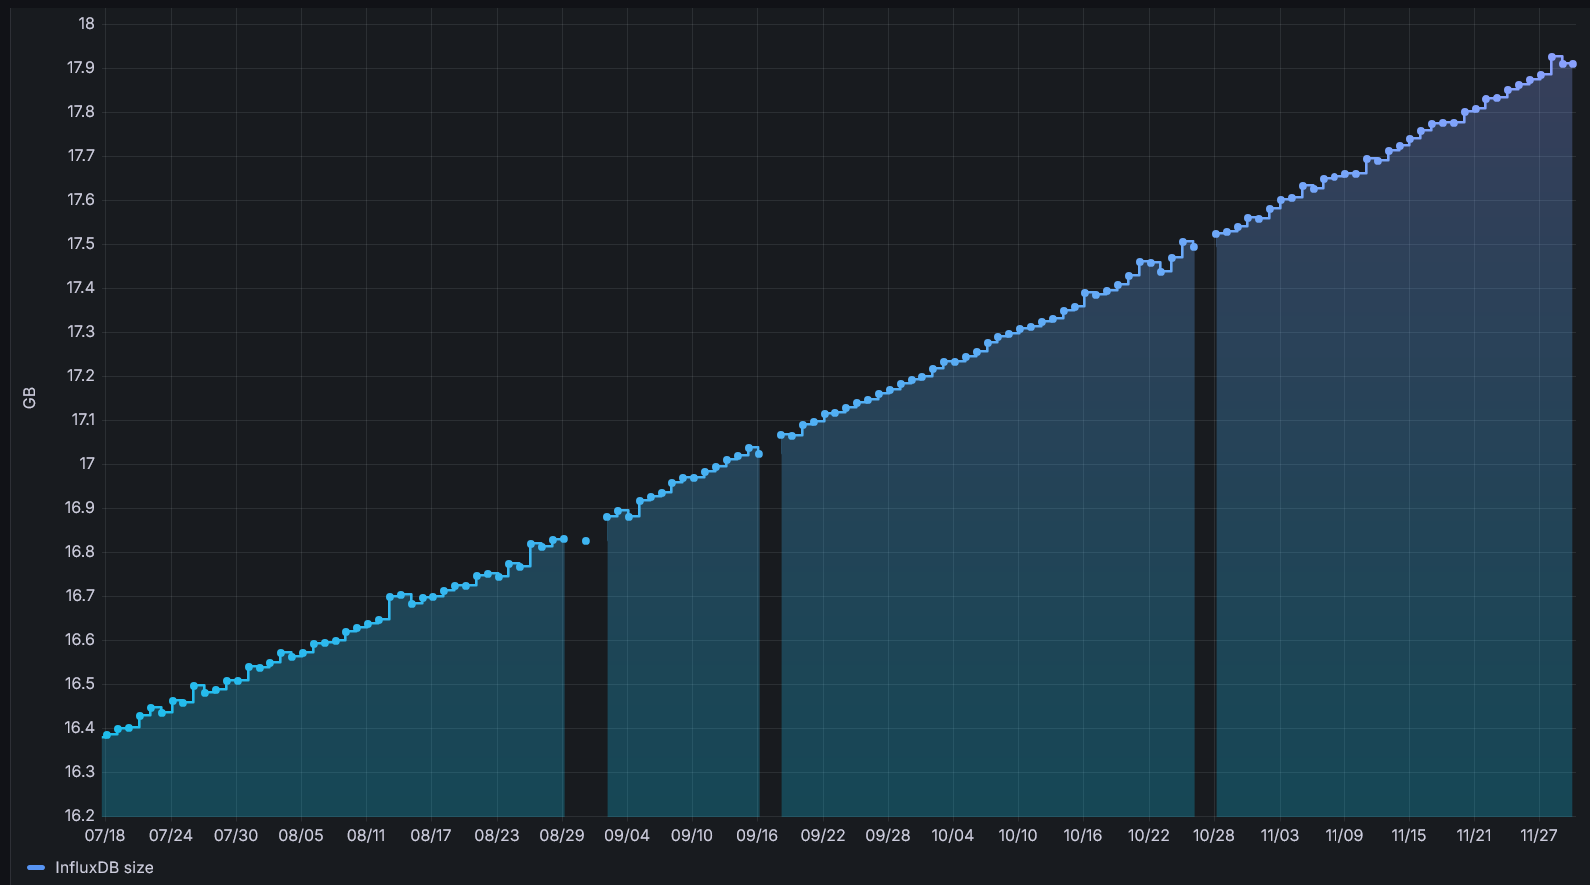Viewport: 1591px width, 885px height.
Task: Click the 08/05 x-axis date
Action: point(301,836)
